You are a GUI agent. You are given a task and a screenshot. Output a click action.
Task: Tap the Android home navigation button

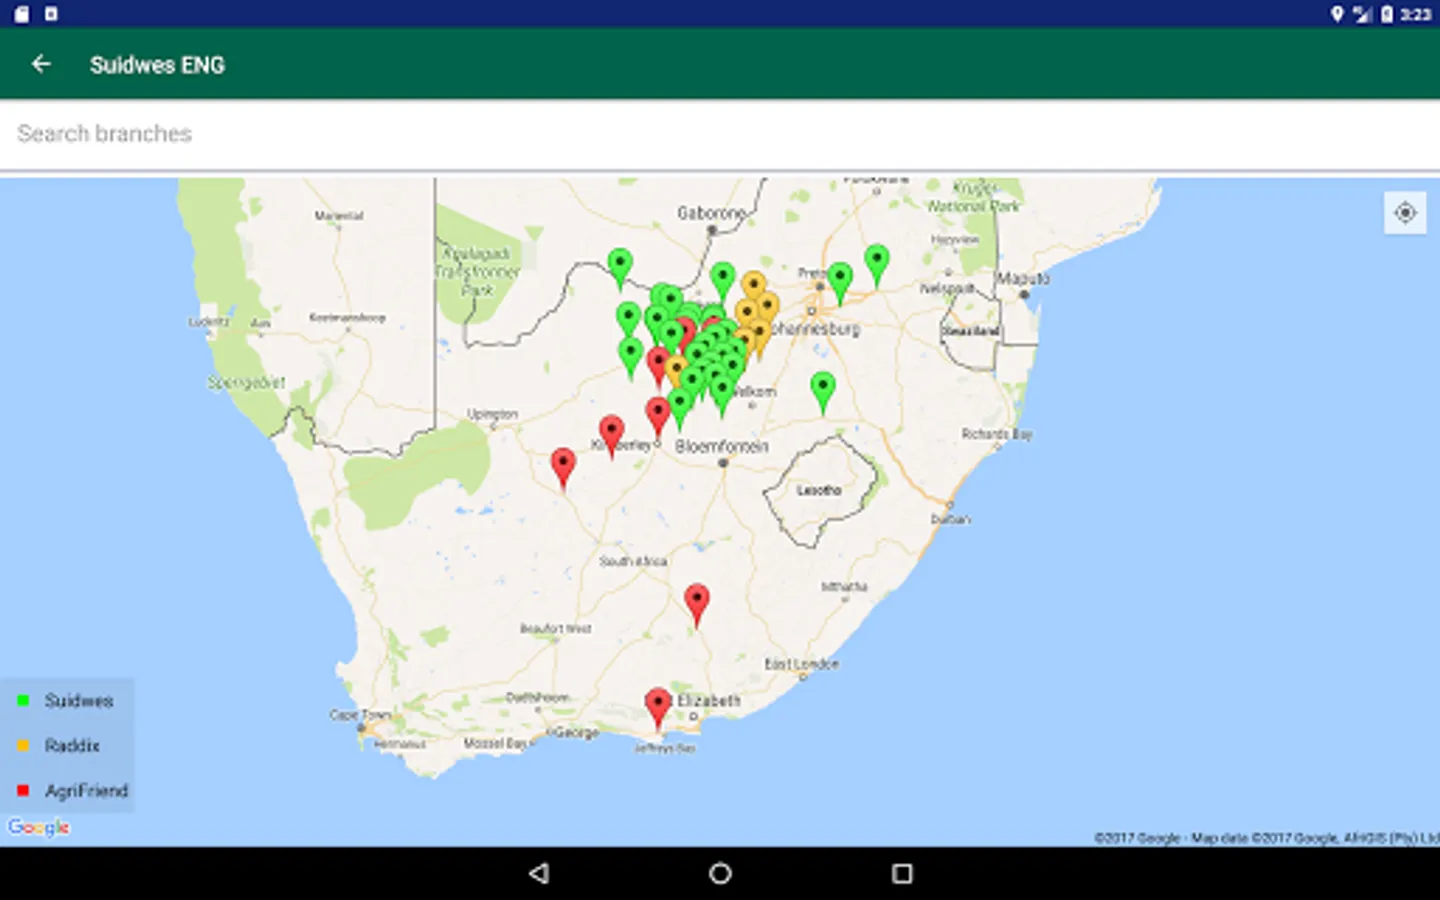(720, 873)
